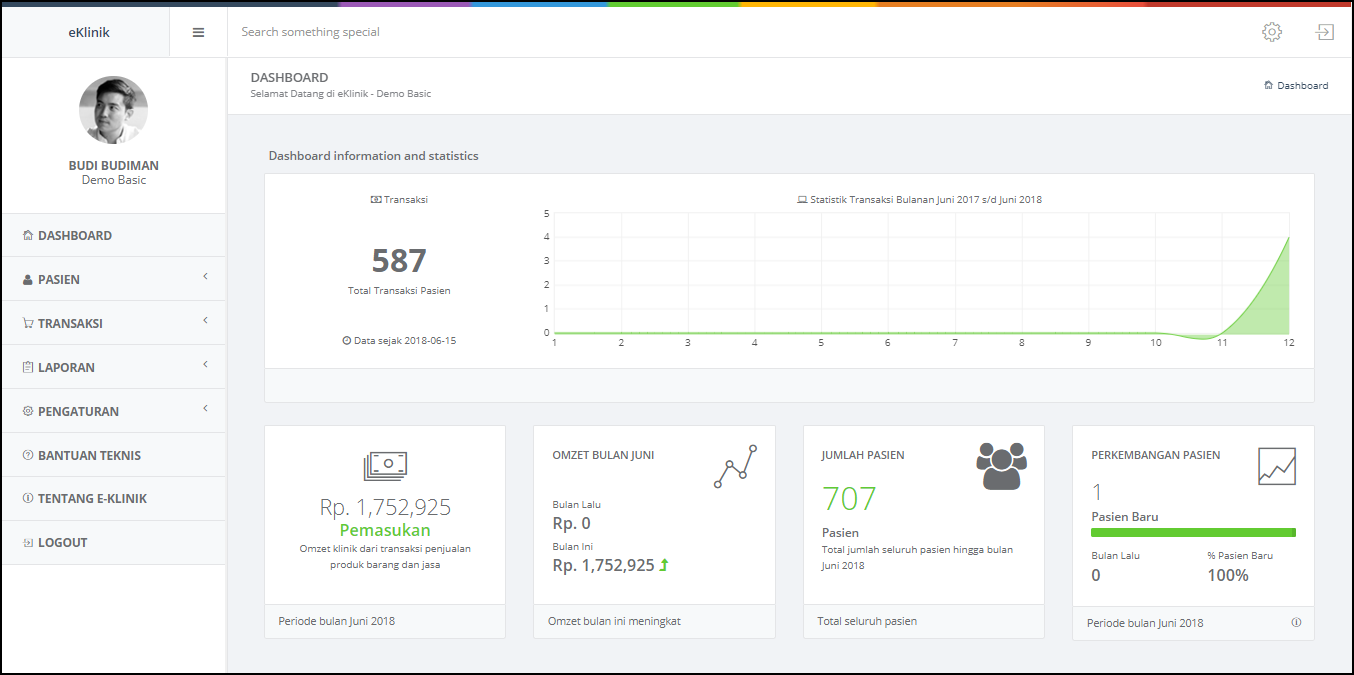Click the clock icon near Data sejak
Image resolution: width=1354 pixels, height=675 pixels.
[347, 341]
